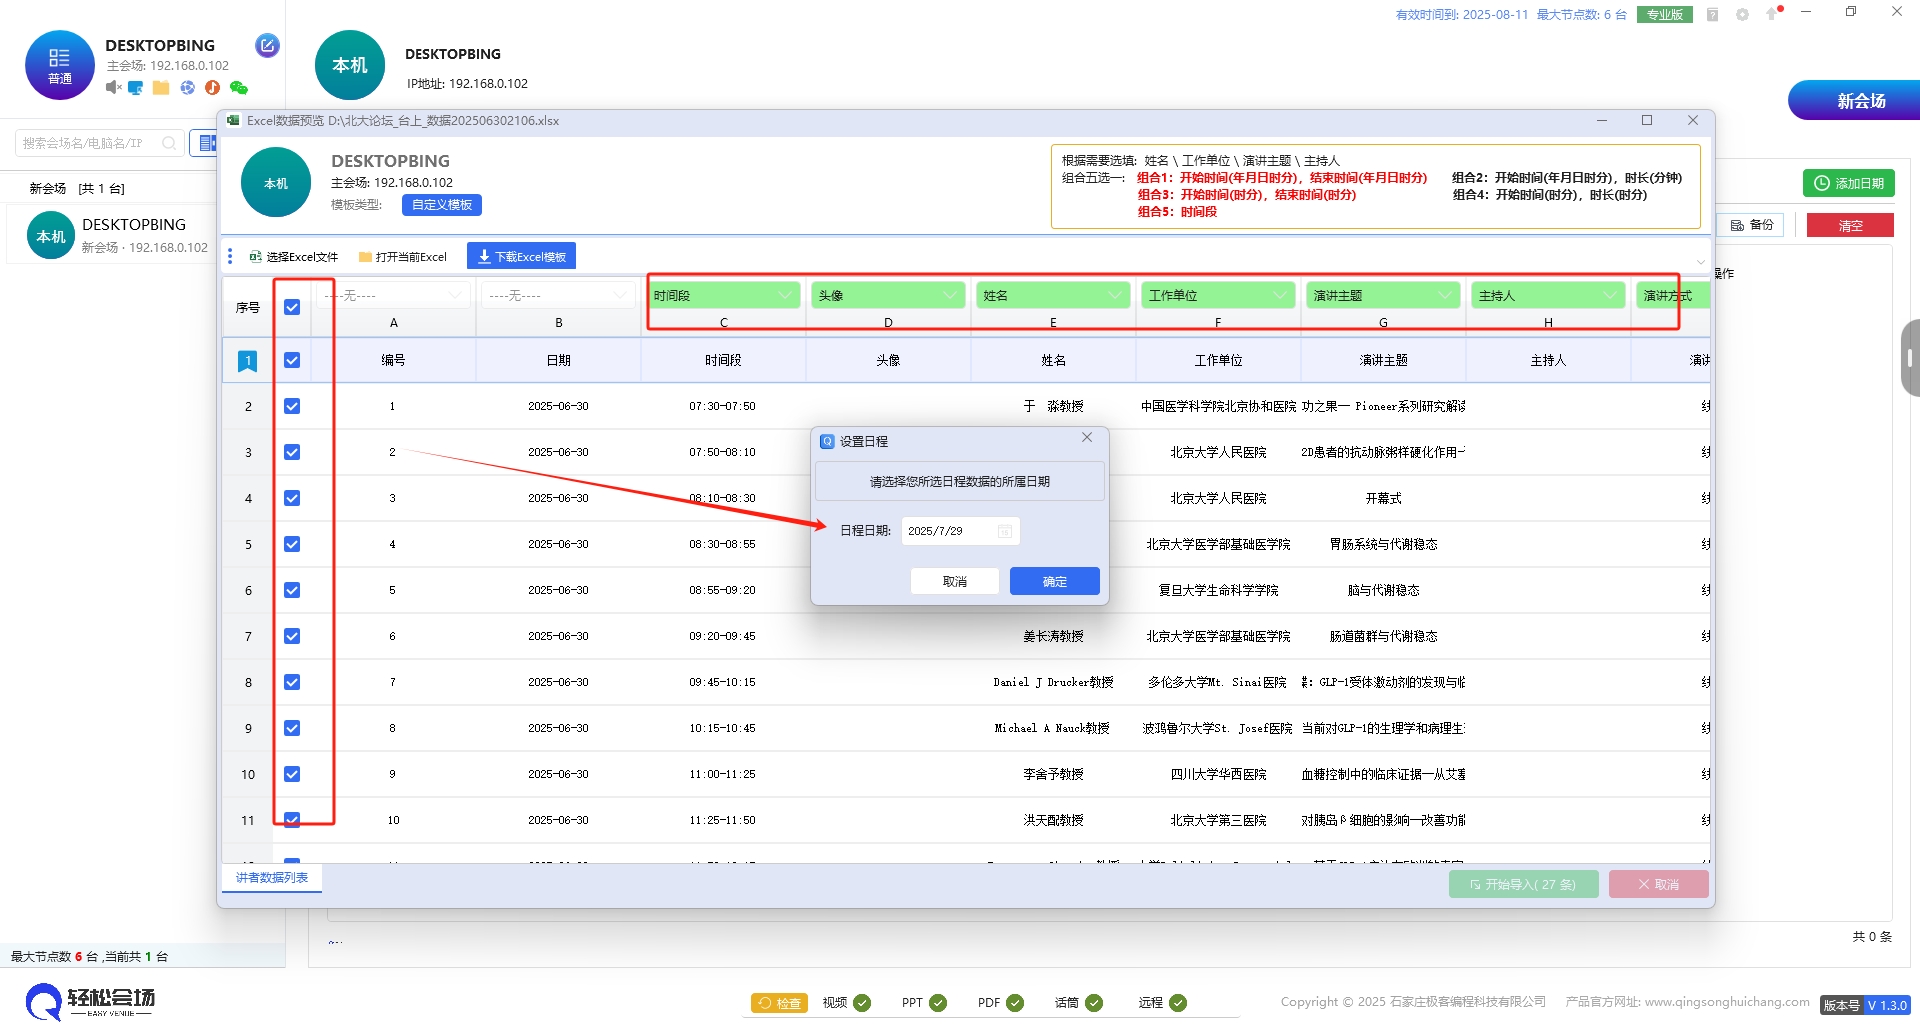
Task: Uncheck the checkbox in row 3
Action: click(x=292, y=452)
